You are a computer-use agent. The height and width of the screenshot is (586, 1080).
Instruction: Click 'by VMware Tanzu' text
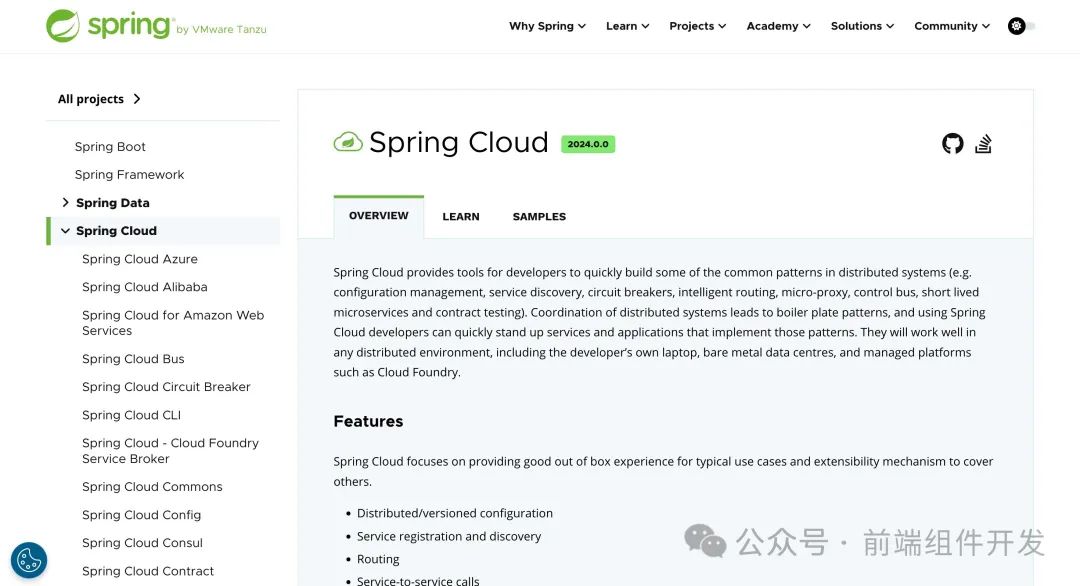(x=221, y=30)
